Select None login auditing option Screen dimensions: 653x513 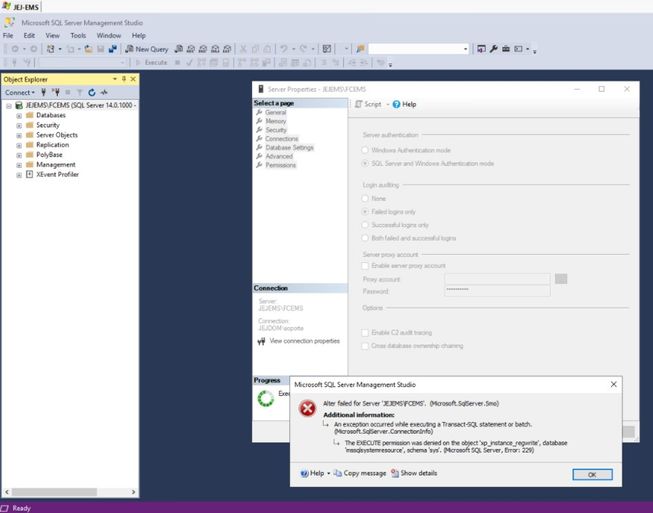(x=365, y=198)
